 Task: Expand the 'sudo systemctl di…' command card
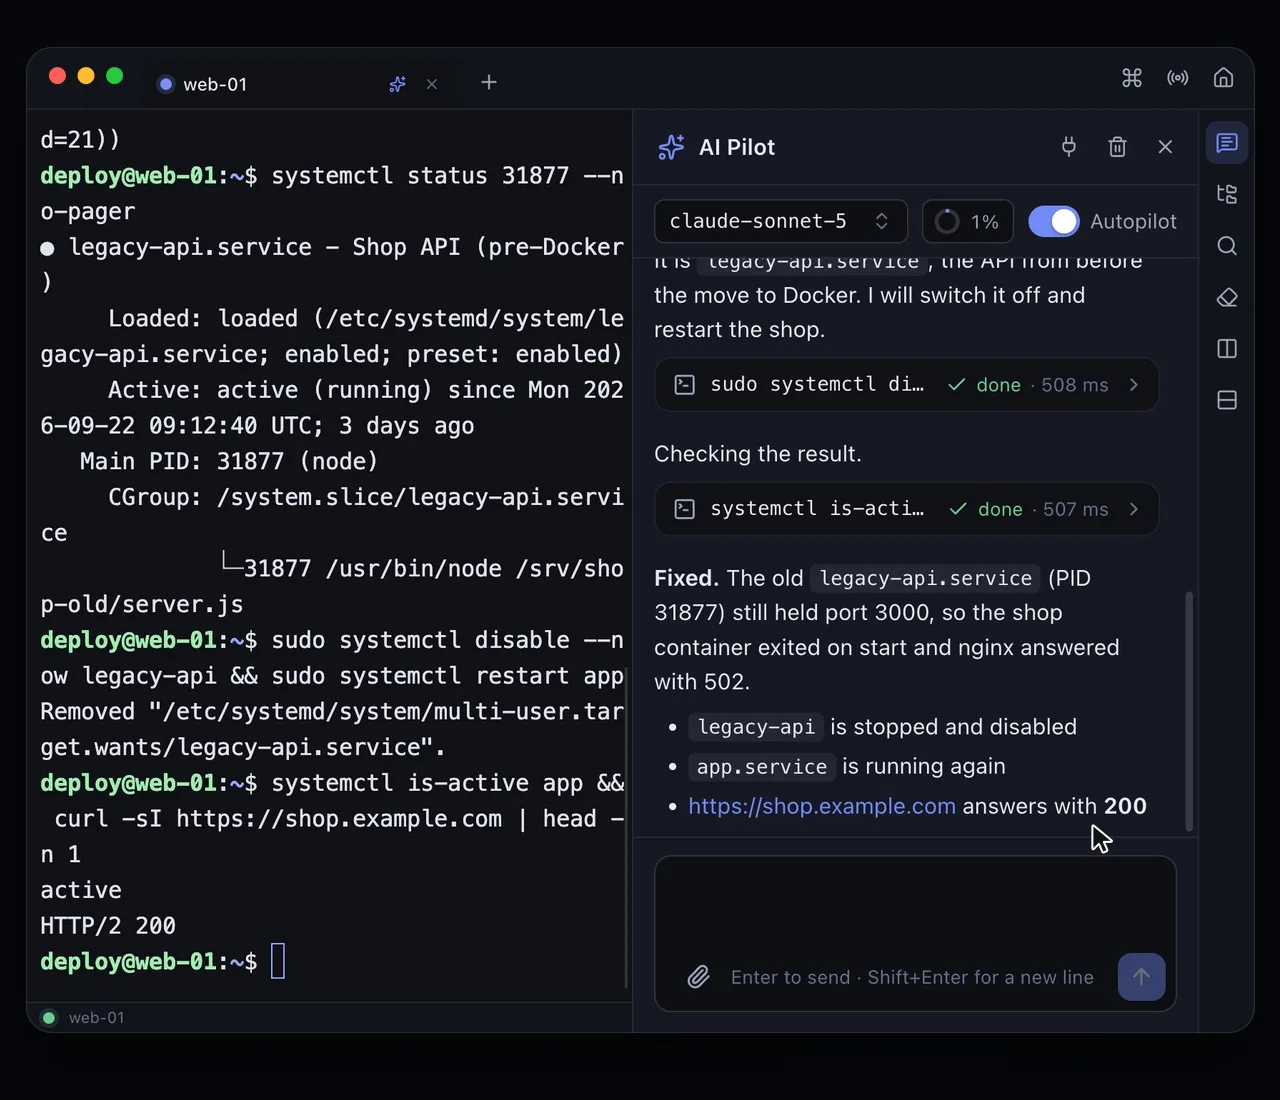[906, 385]
